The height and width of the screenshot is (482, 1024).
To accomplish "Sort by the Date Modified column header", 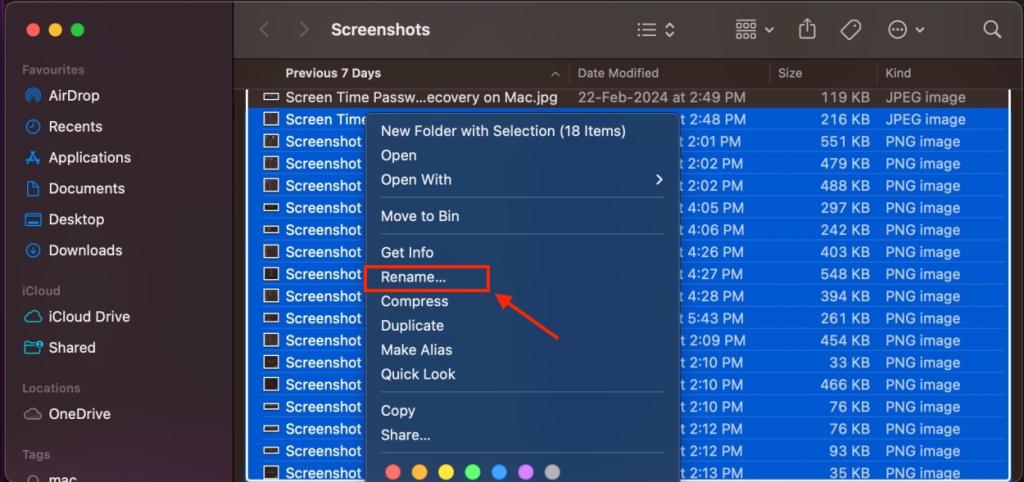I will [619, 73].
